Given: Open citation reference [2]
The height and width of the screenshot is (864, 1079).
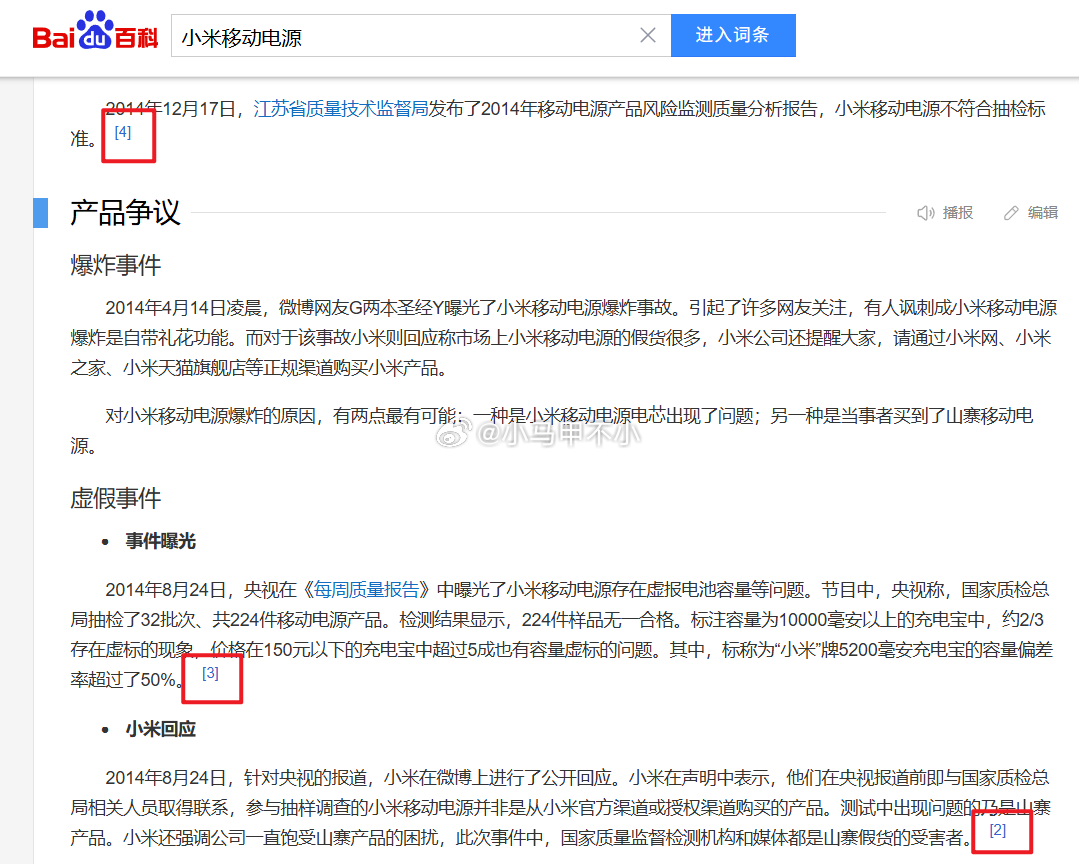Looking at the screenshot, I should [997, 830].
